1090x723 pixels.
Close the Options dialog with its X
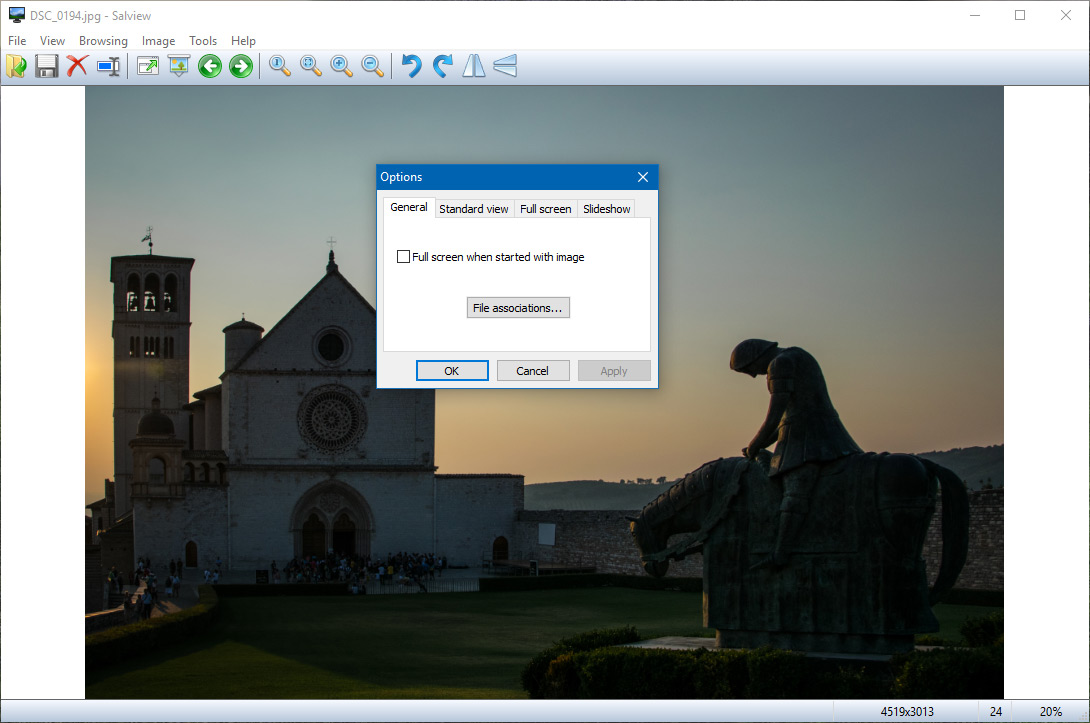(x=643, y=177)
